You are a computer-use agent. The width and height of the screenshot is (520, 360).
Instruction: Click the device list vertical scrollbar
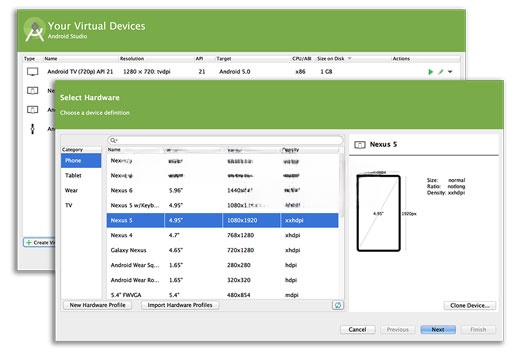click(341, 187)
